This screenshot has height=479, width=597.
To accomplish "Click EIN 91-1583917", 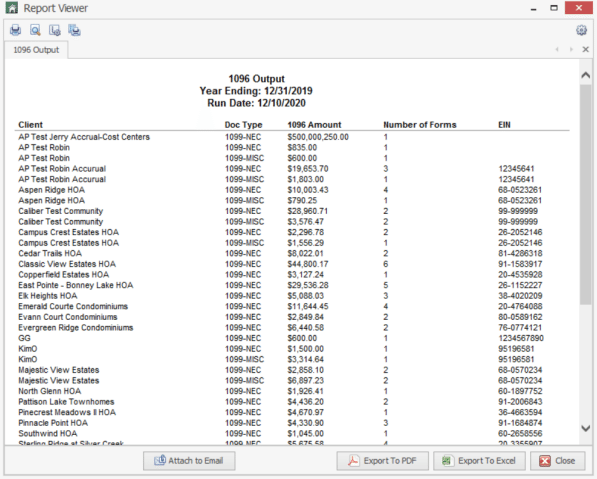I will (x=520, y=264).
